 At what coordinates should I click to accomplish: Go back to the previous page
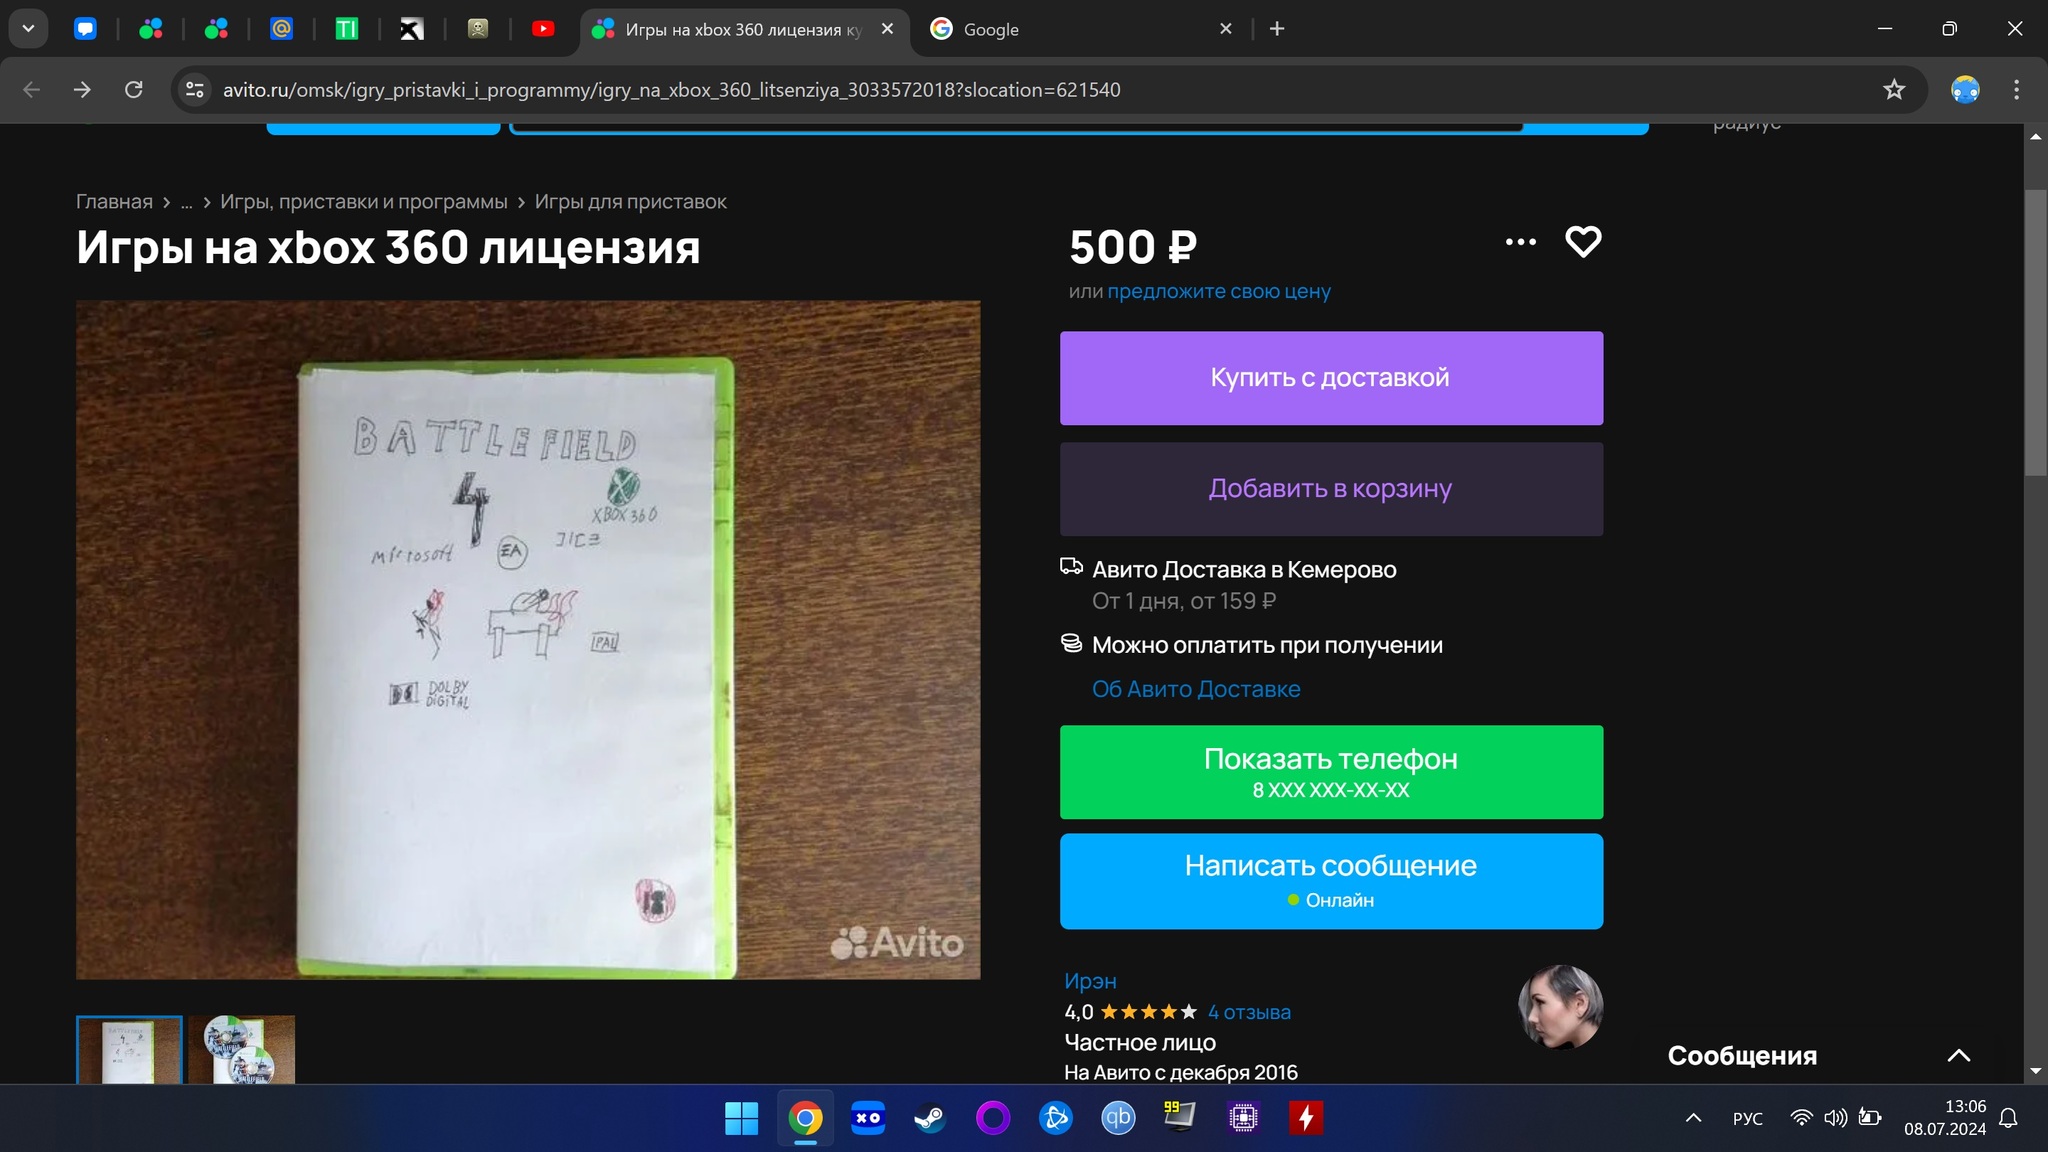pyautogui.click(x=31, y=90)
